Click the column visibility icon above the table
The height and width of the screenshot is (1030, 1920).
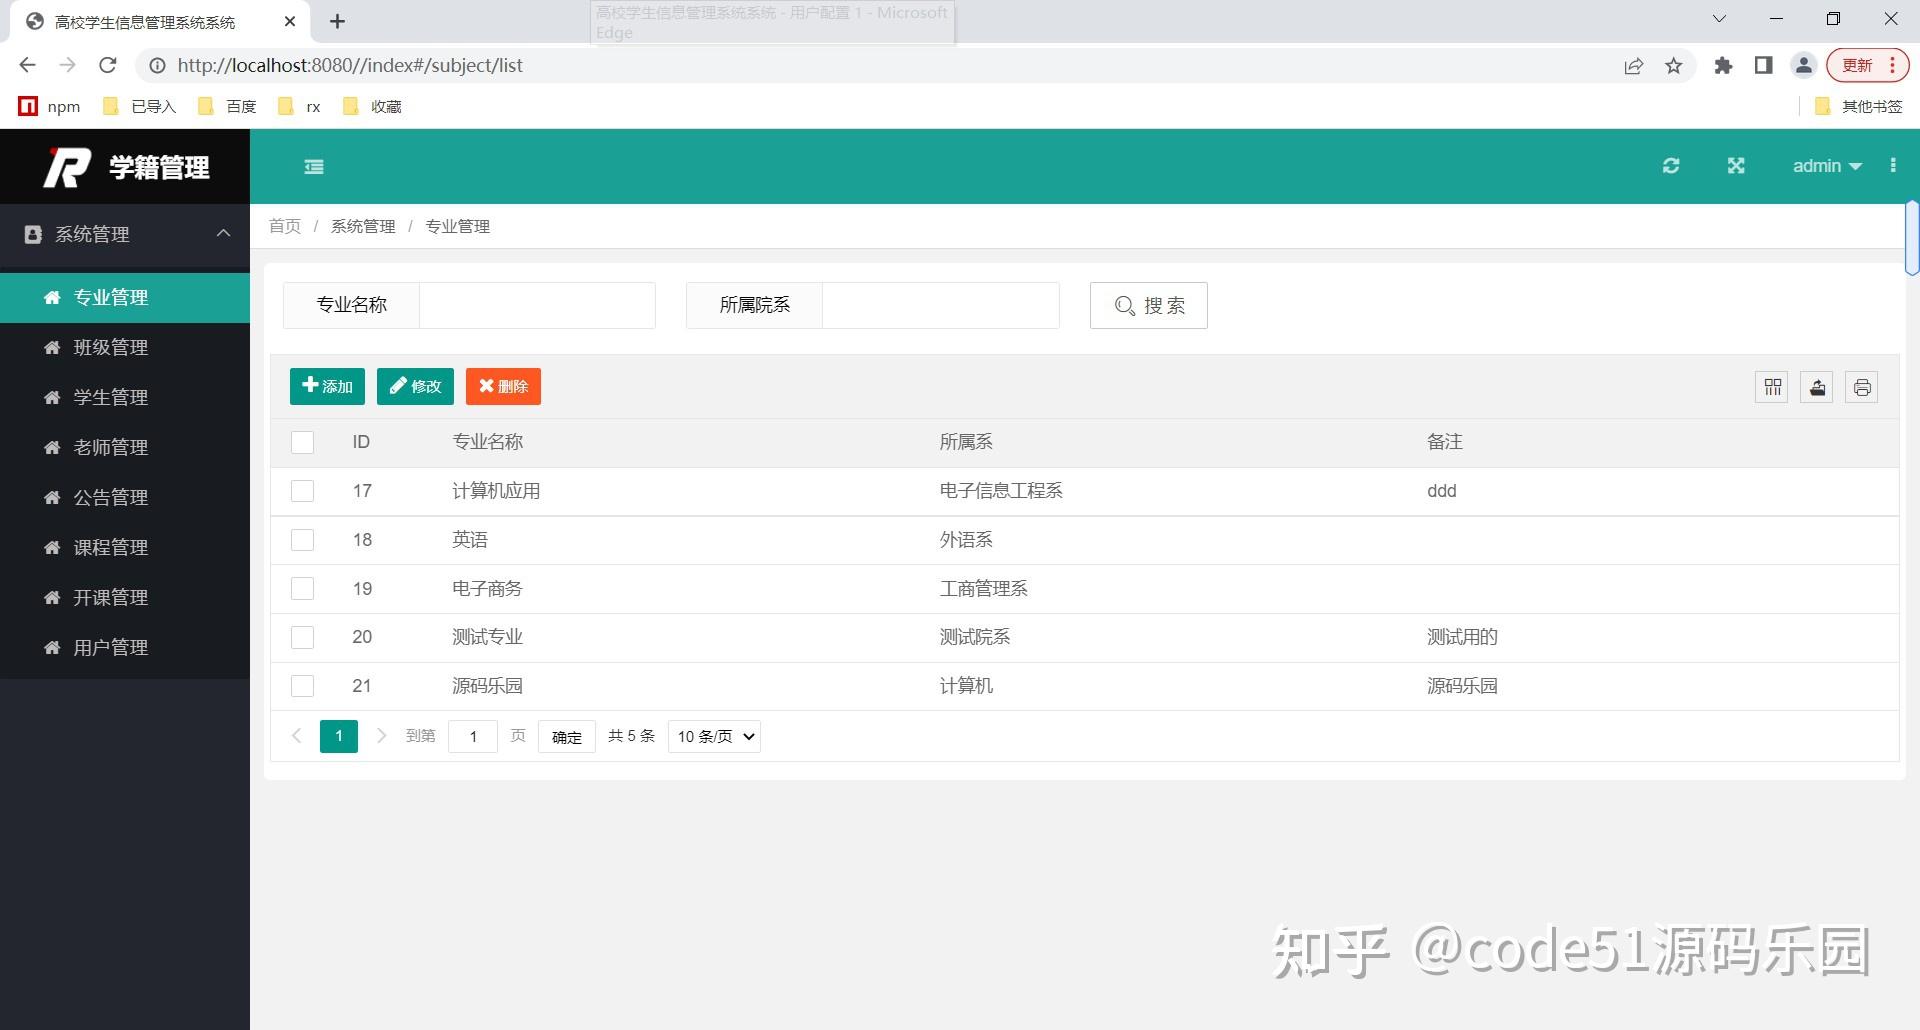(x=1771, y=387)
